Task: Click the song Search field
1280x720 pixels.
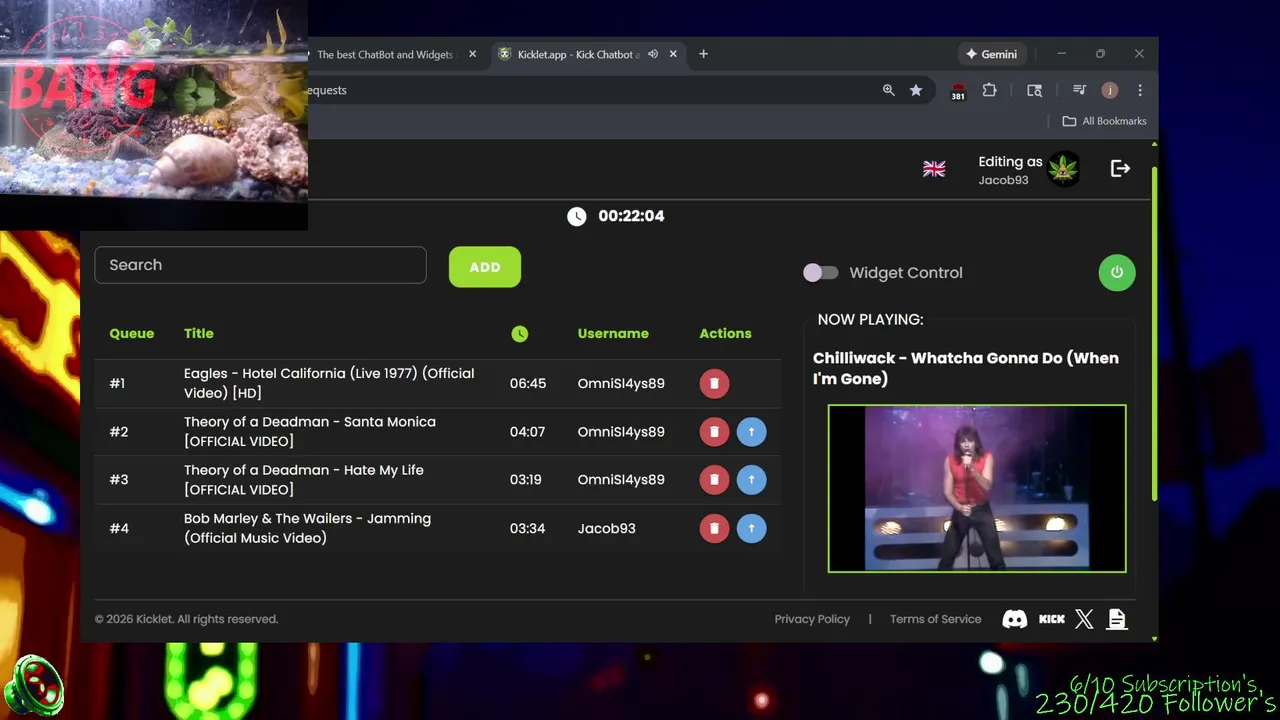Action: (x=260, y=265)
